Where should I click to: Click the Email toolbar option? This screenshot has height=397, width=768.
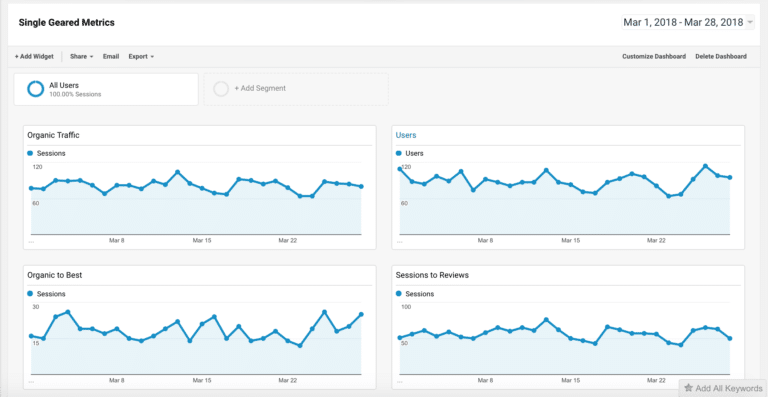111,56
